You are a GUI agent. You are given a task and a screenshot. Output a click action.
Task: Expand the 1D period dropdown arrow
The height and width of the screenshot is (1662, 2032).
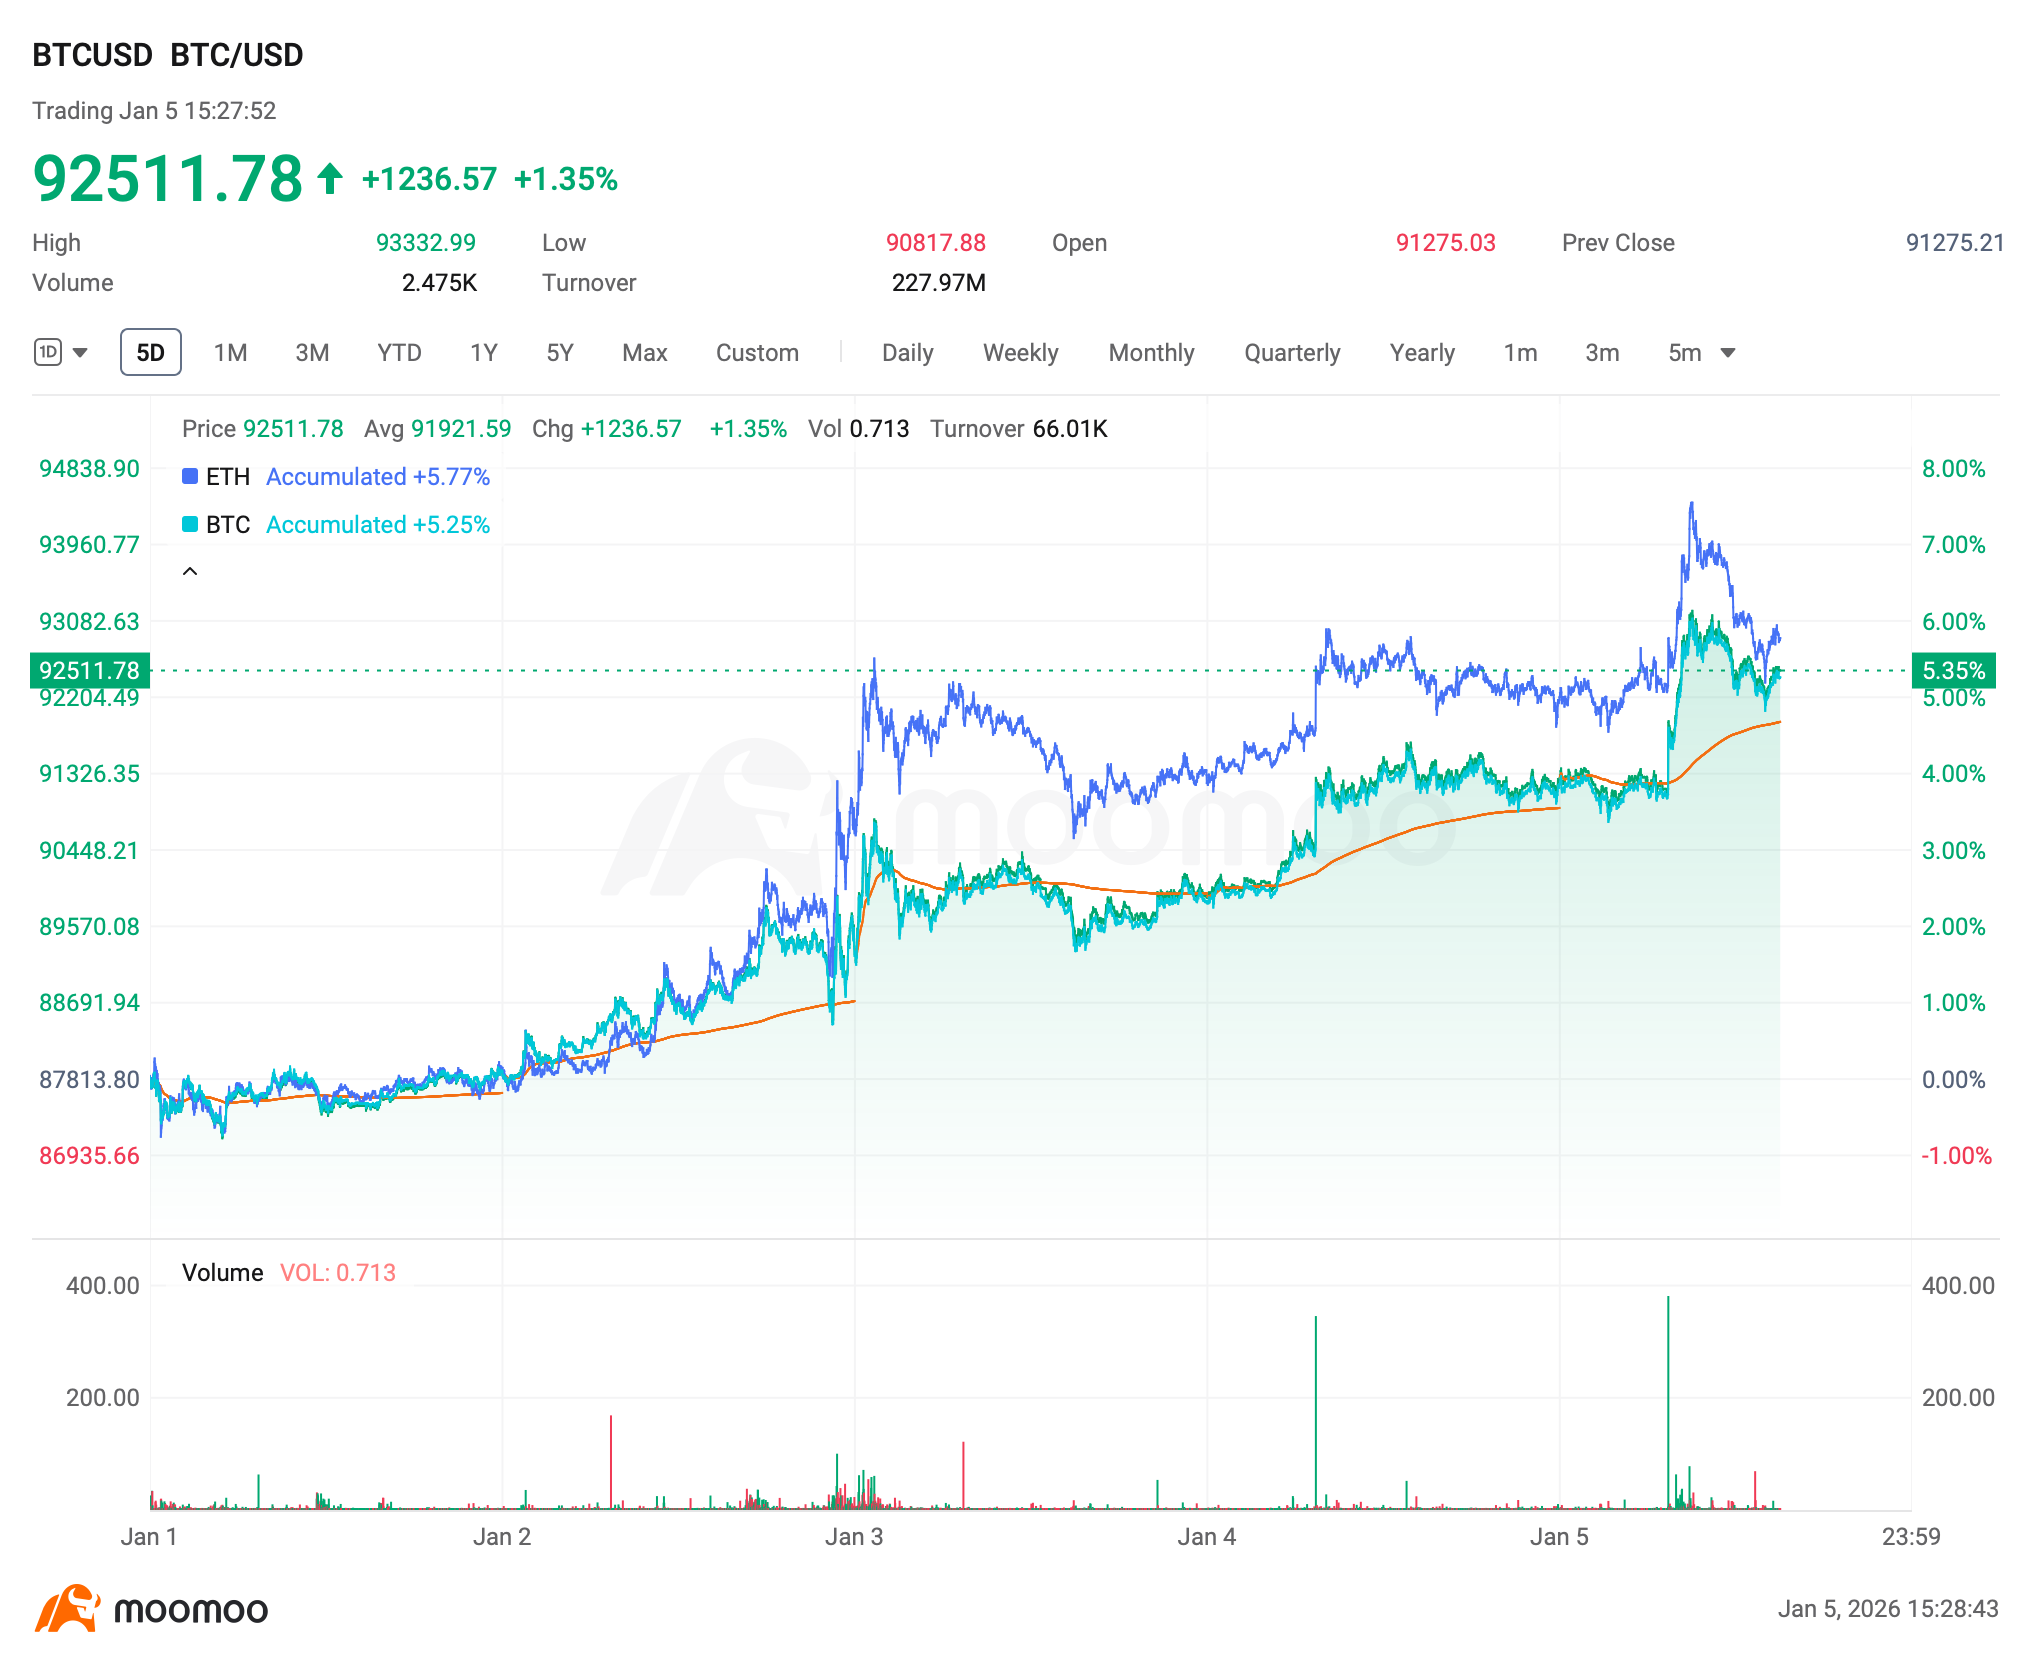point(78,352)
